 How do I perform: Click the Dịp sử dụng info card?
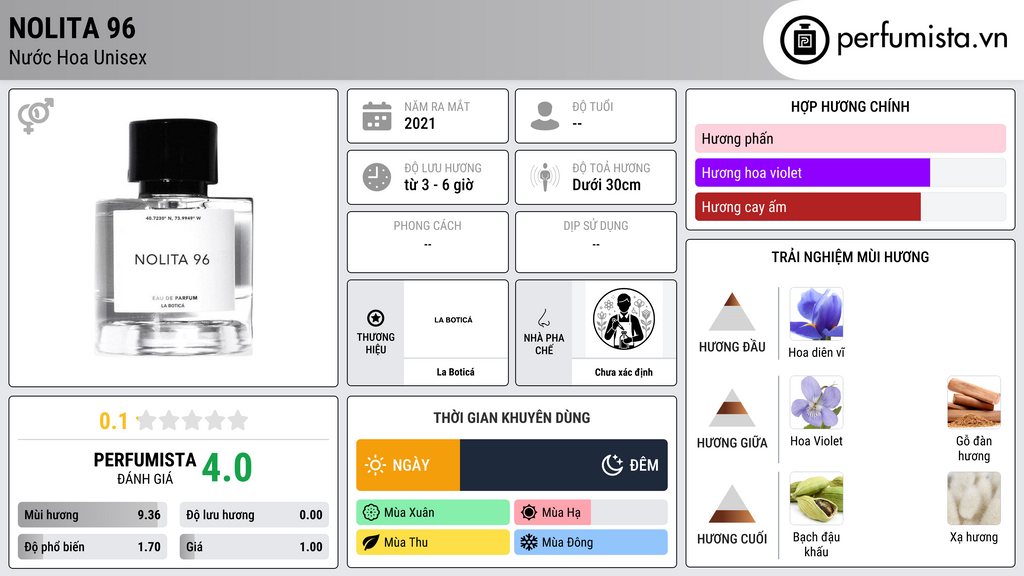[596, 242]
